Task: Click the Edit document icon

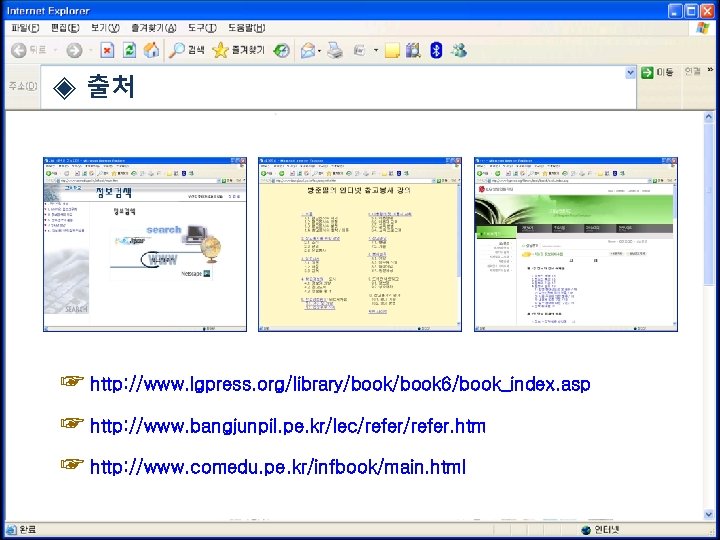Action: [x=360, y=50]
